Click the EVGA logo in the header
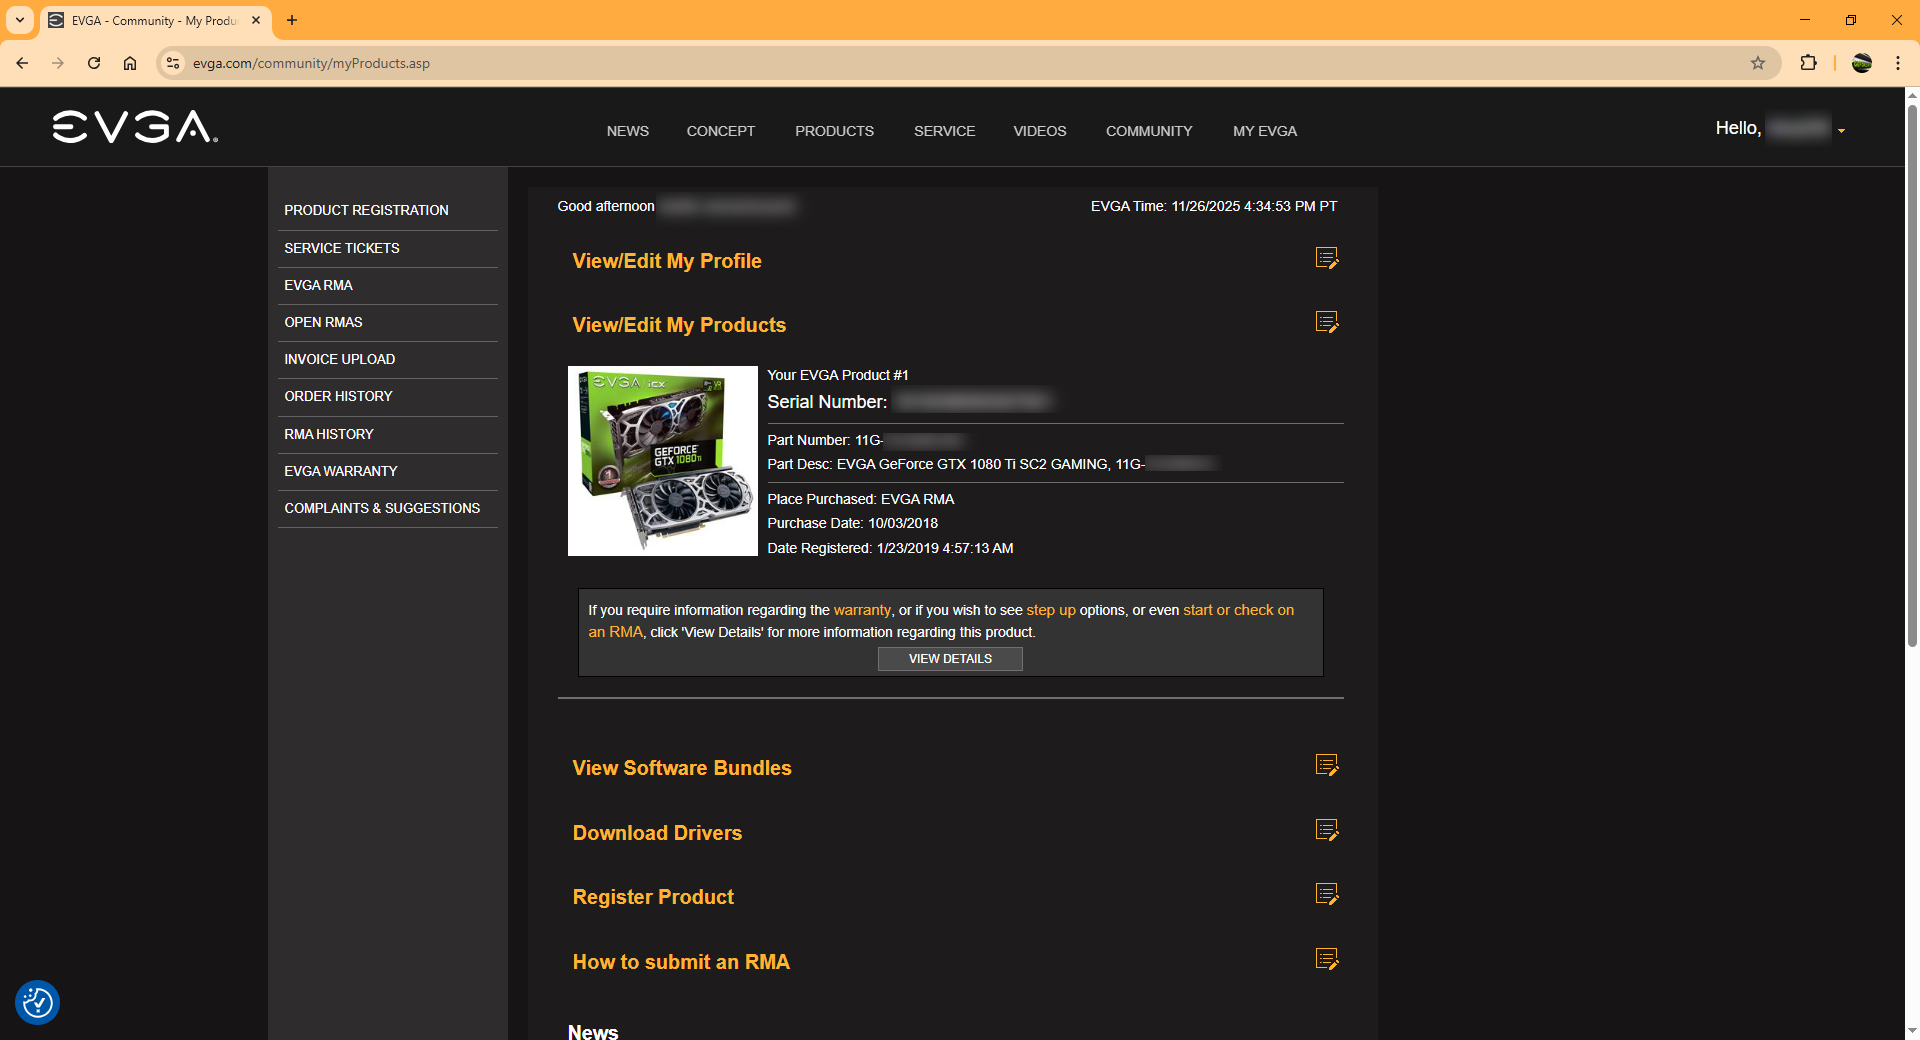The width and height of the screenshot is (1920, 1040). [135, 127]
